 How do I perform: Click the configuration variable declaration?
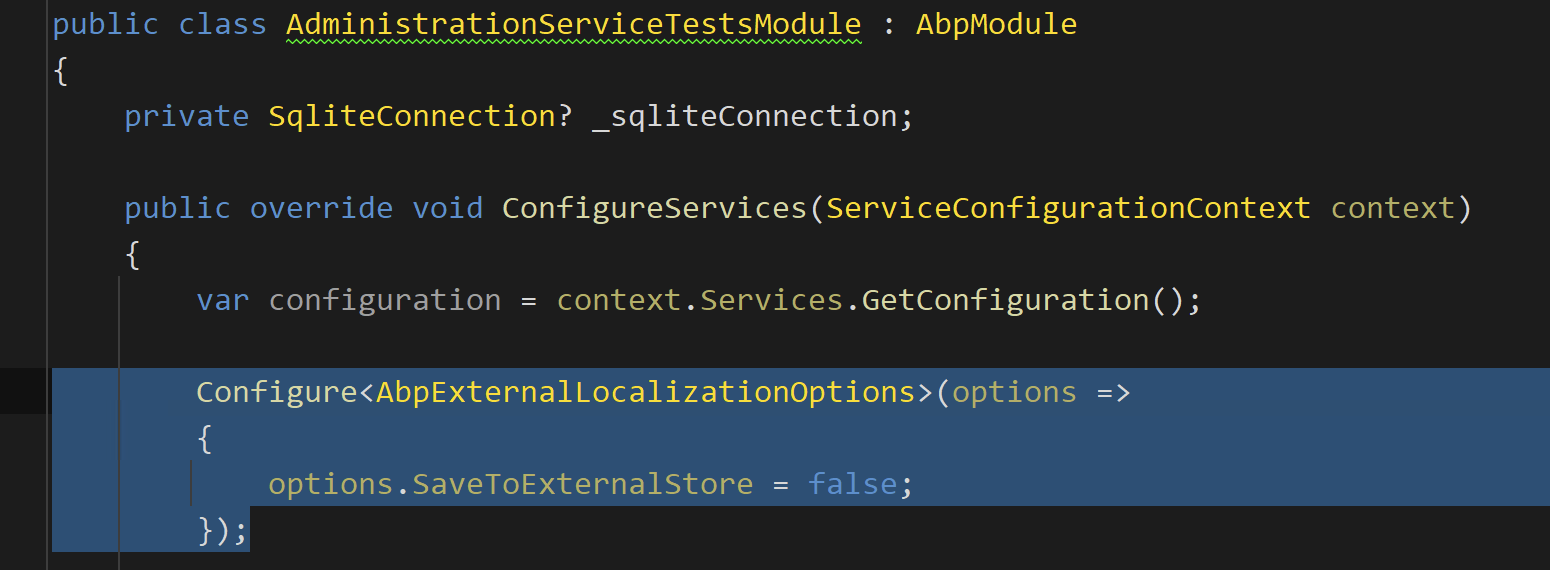pyautogui.click(x=385, y=300)
